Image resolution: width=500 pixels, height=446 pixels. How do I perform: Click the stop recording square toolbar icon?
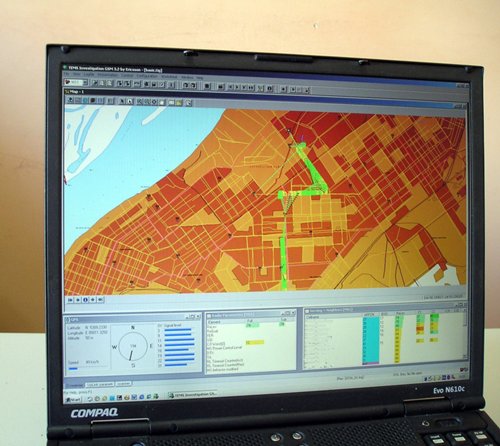pos(207,86)
